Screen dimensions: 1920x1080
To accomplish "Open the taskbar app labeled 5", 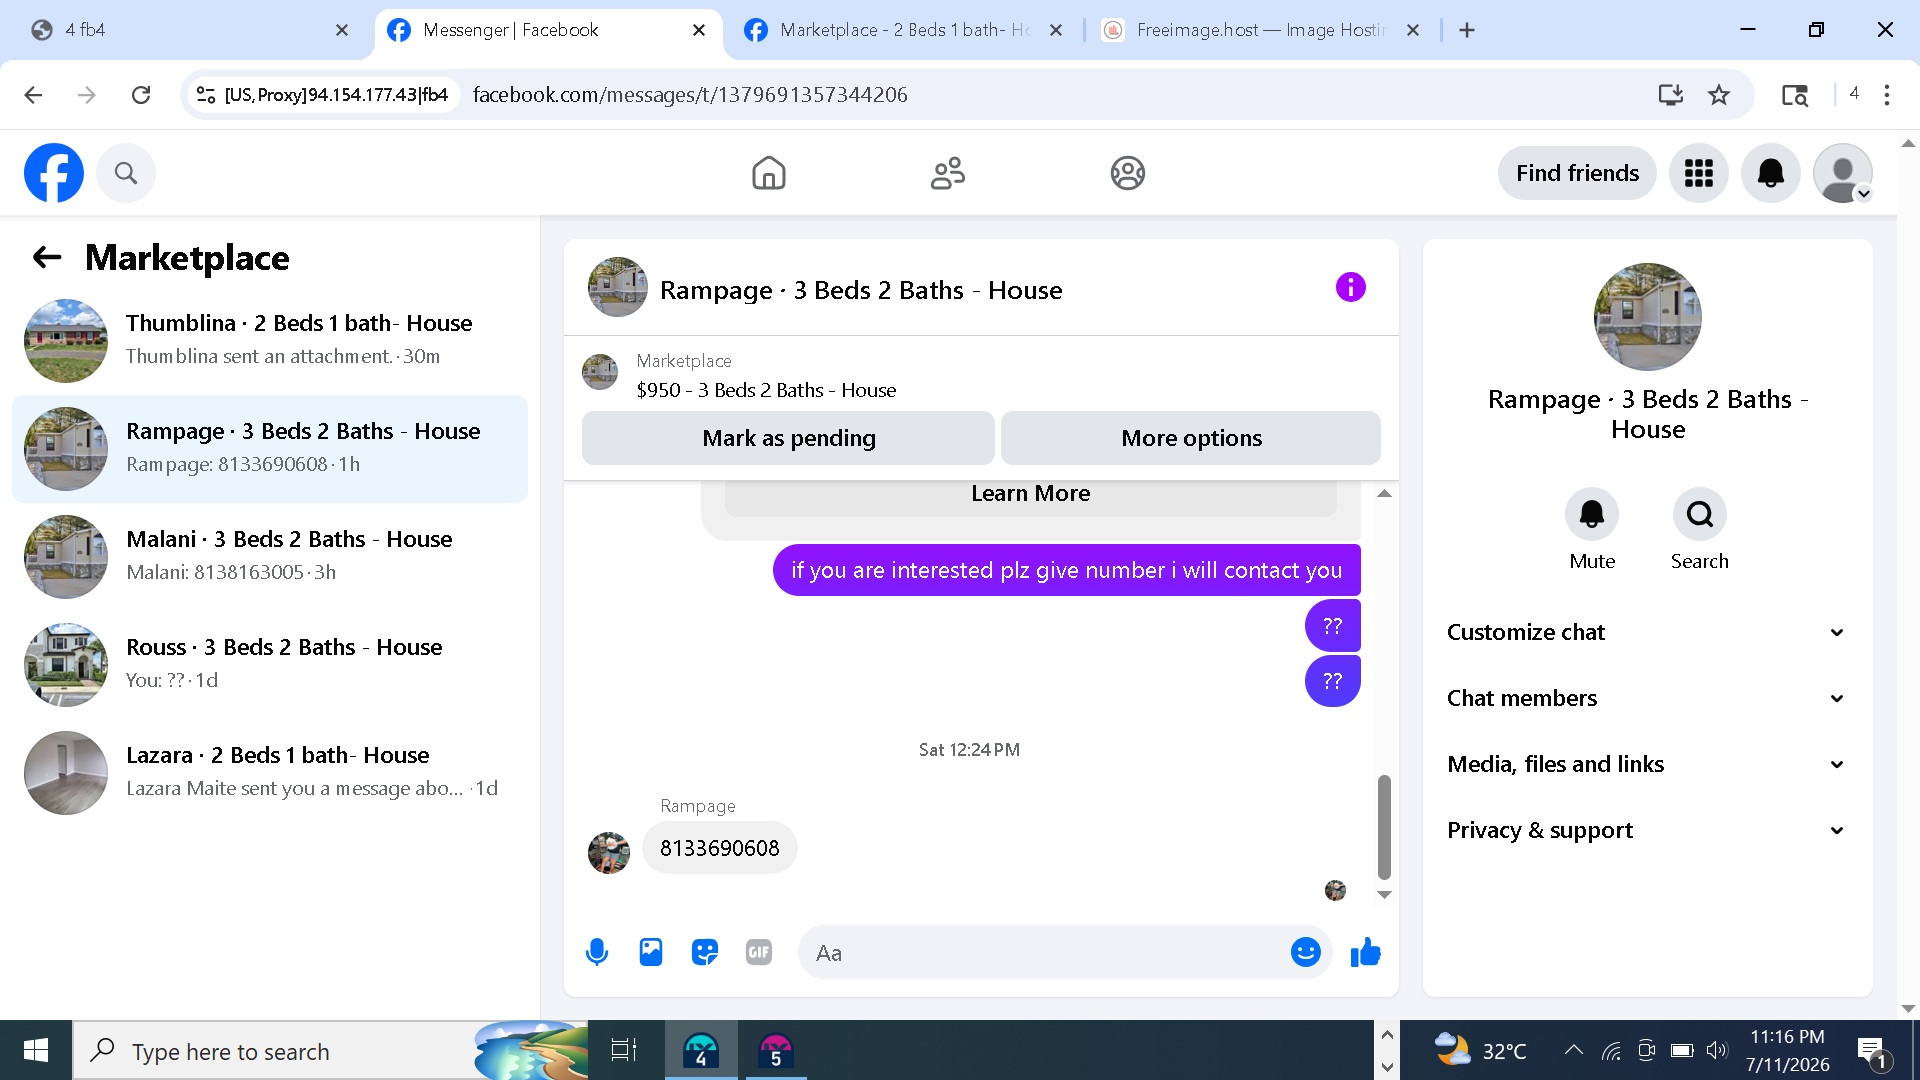I will click(x=775, y=1050).
